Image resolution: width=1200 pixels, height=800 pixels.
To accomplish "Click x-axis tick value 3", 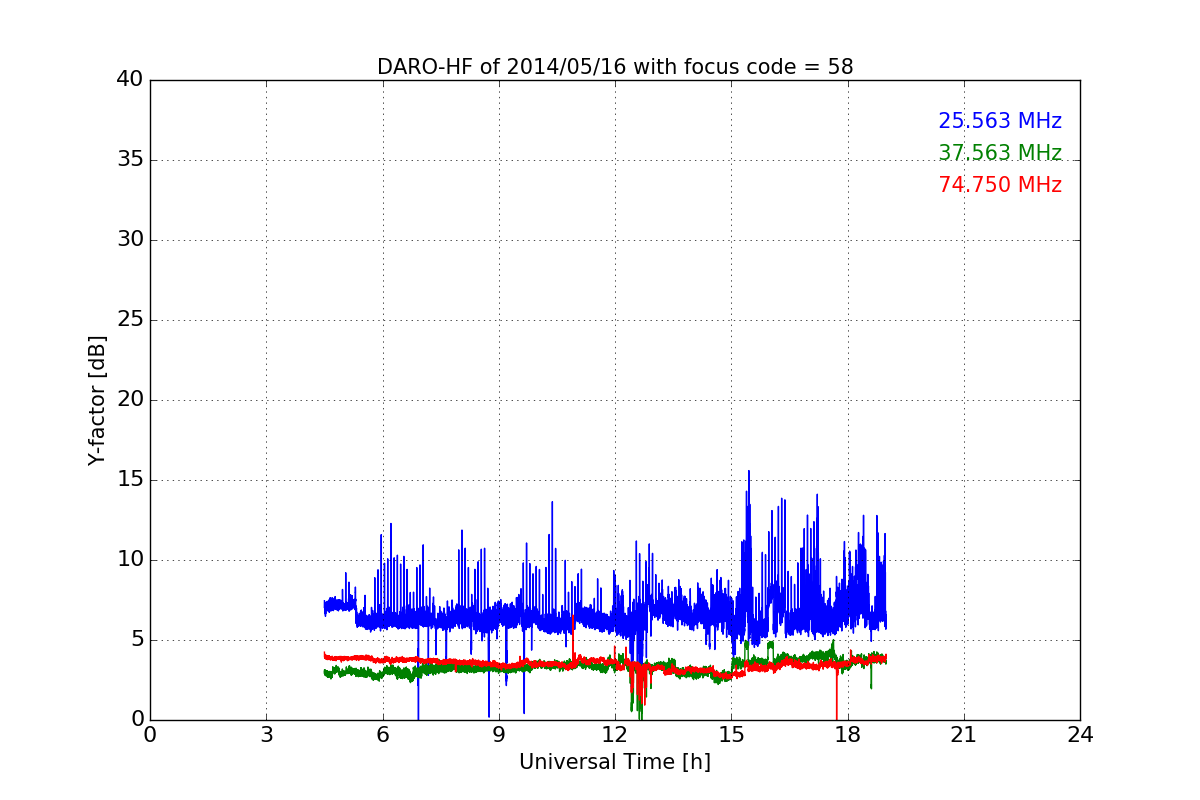I will [x=266, y=734].
